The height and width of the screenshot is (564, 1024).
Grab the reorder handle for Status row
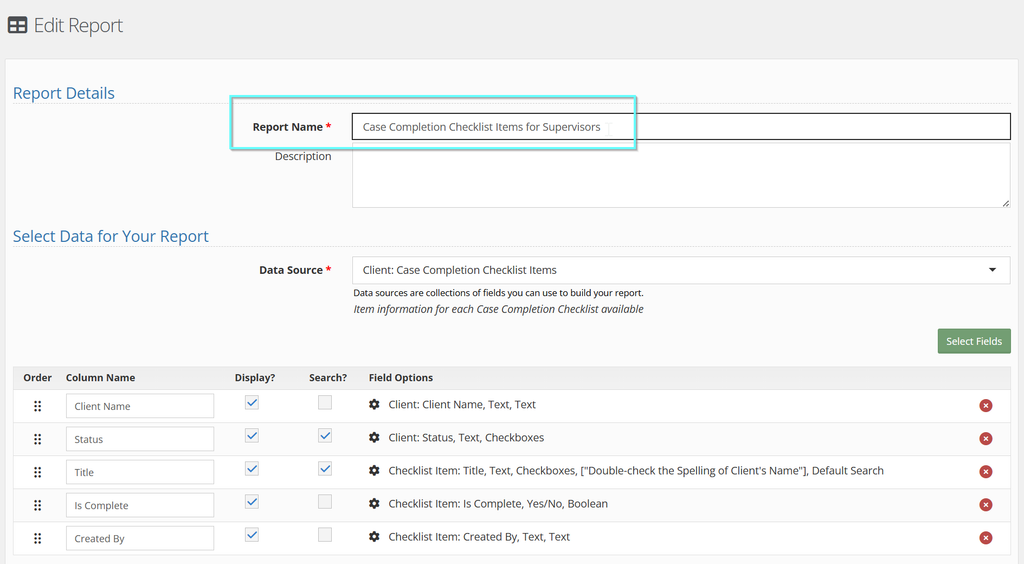click(37, 439)
